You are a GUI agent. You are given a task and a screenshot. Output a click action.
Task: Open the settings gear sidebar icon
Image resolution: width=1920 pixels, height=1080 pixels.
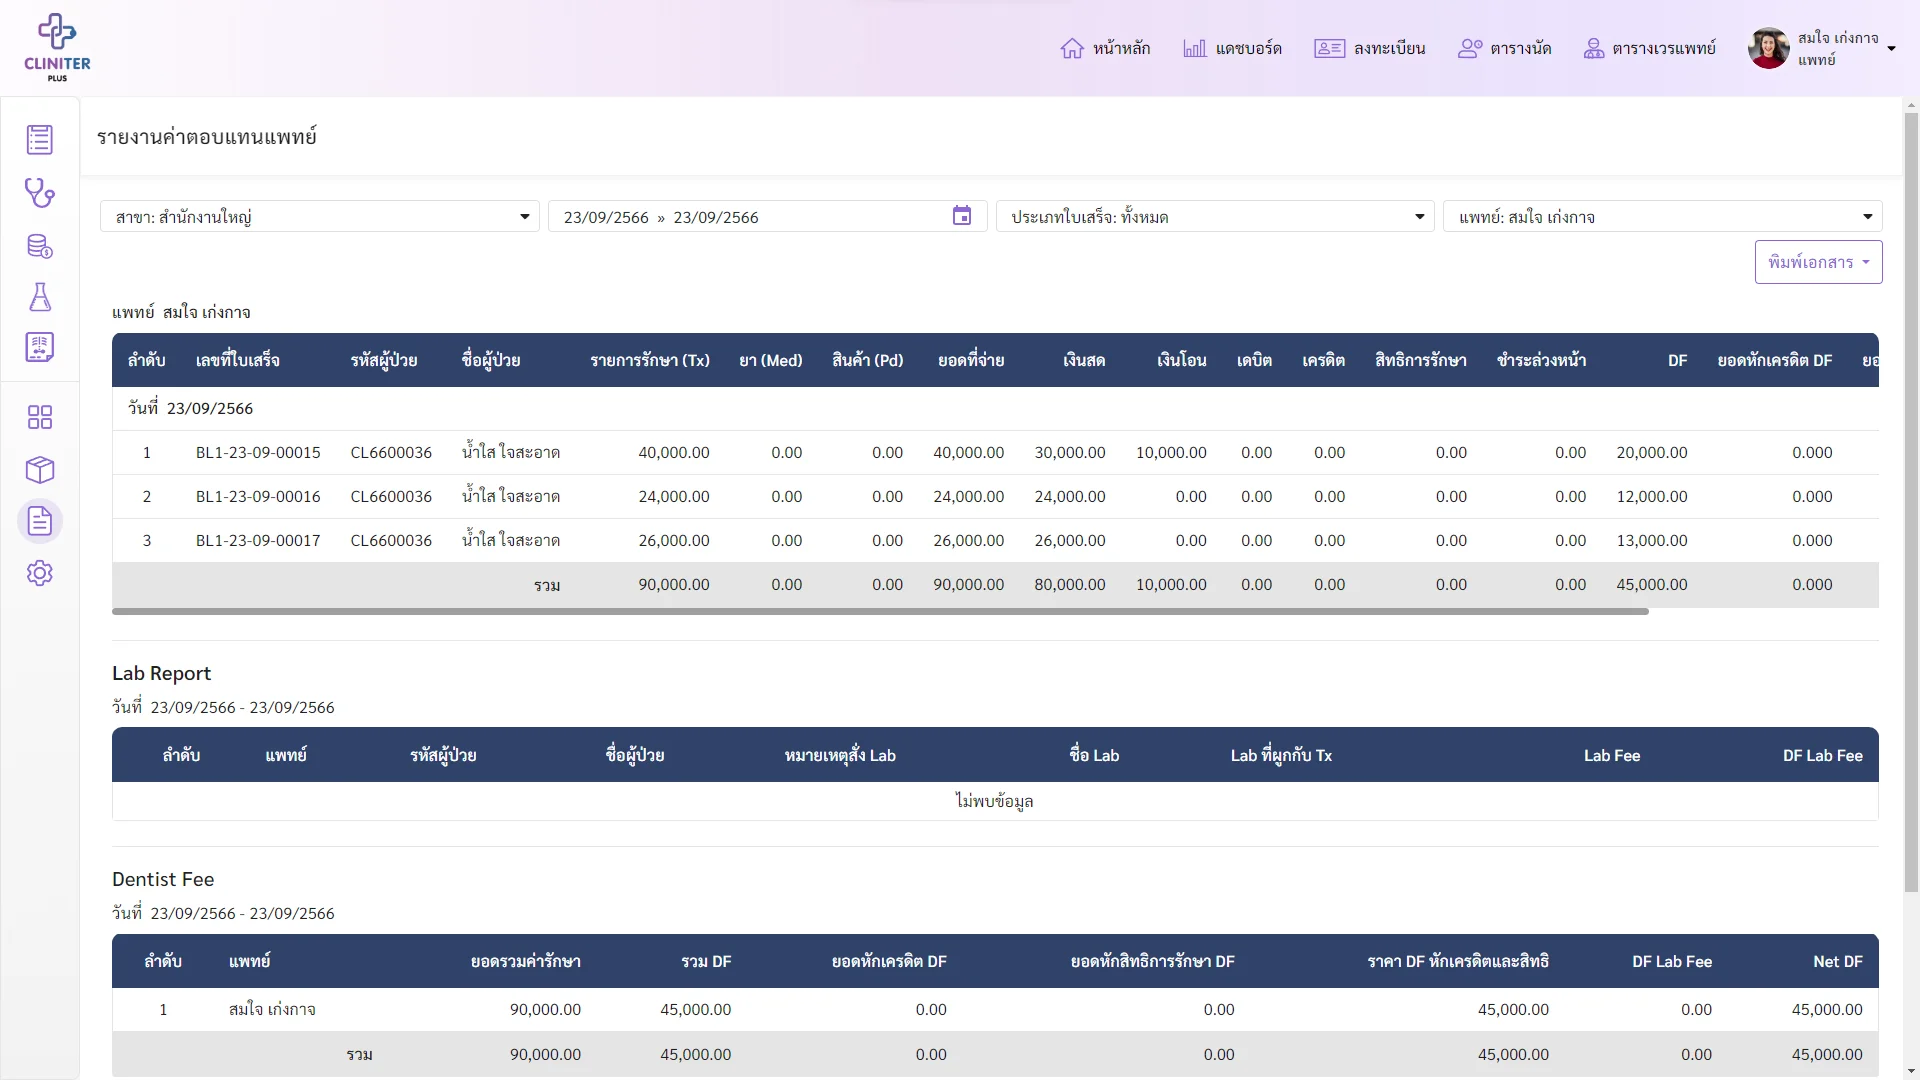40,573
